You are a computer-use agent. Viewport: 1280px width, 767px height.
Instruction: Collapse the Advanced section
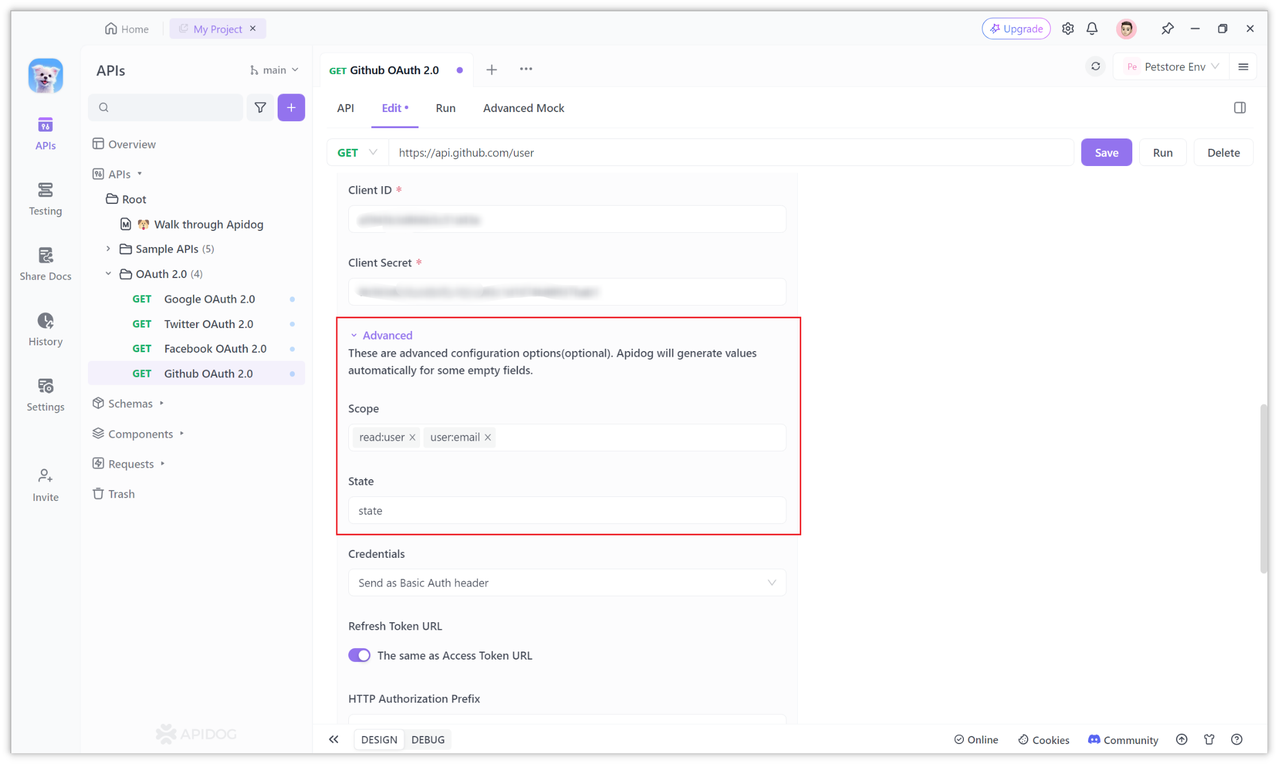click(x=381, y=336)
